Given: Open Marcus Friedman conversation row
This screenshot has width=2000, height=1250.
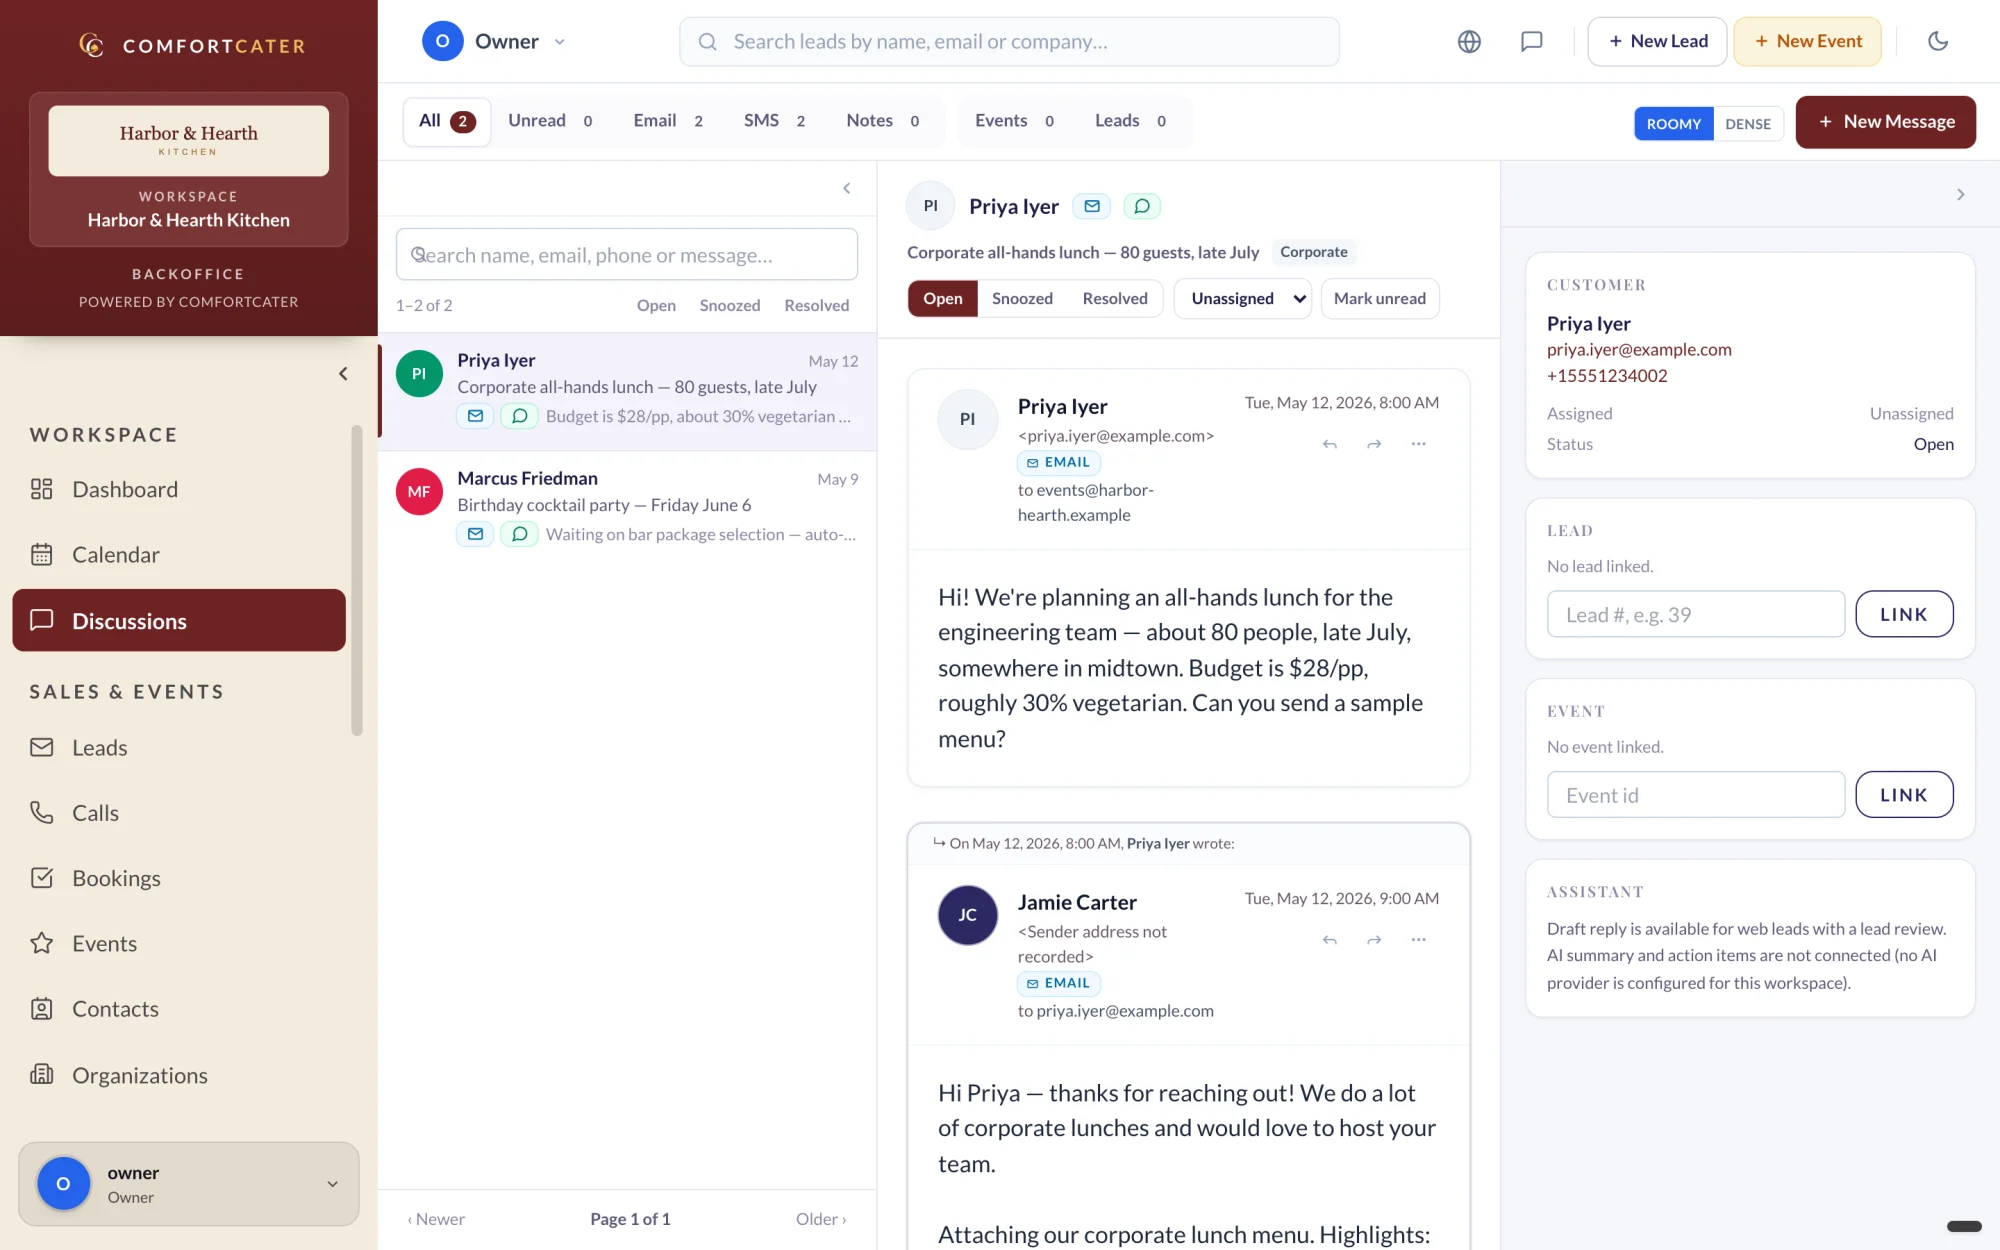Looking at the screenshot, I should [627, 507].
